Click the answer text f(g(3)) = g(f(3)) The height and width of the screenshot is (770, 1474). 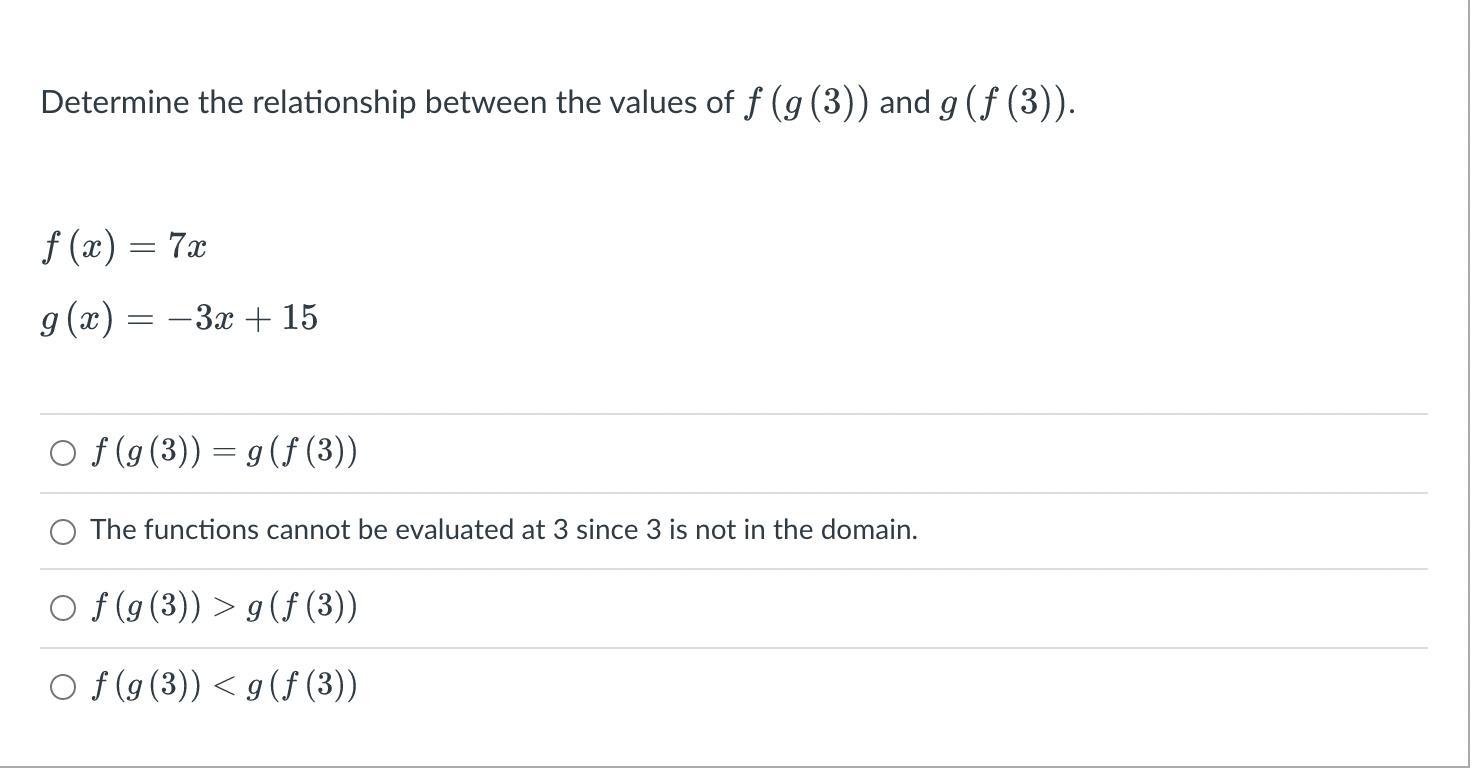pos(224,453)
